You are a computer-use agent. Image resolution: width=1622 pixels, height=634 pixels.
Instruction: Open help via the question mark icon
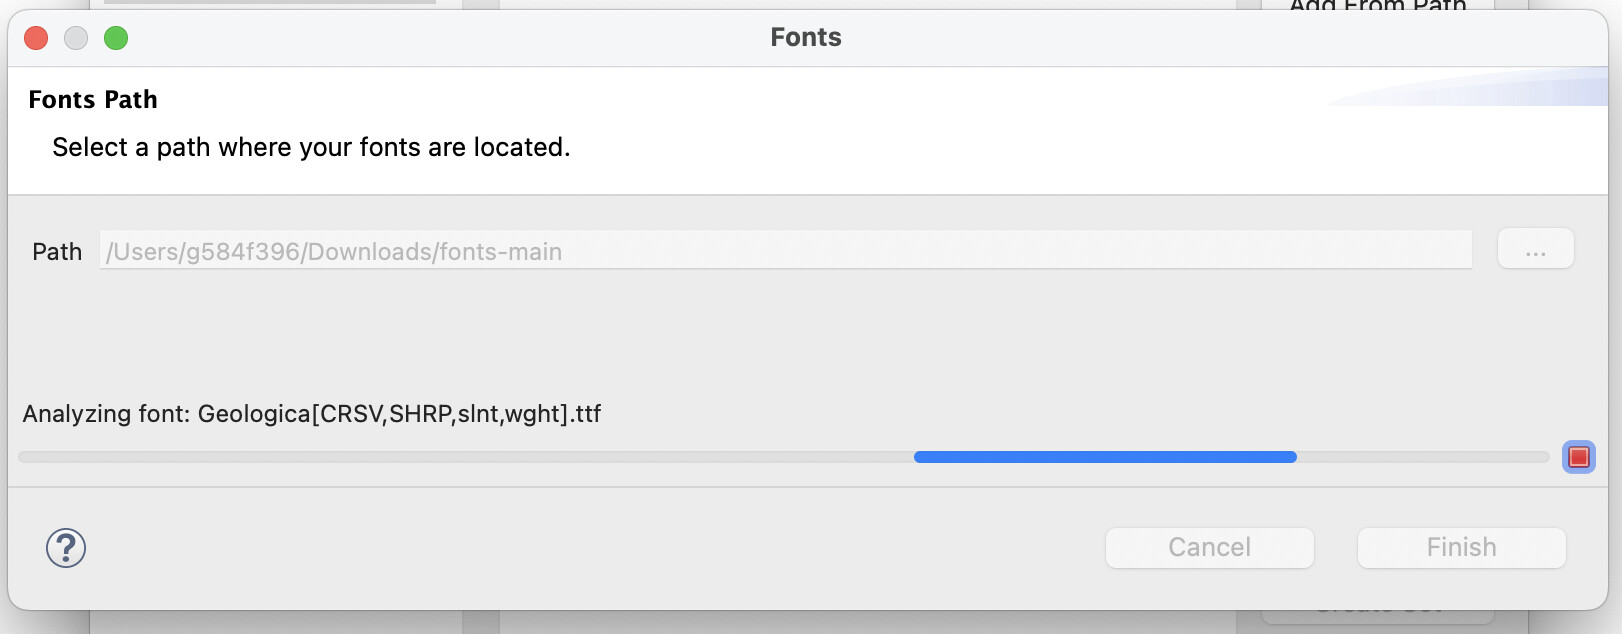[x=66, y=548]
